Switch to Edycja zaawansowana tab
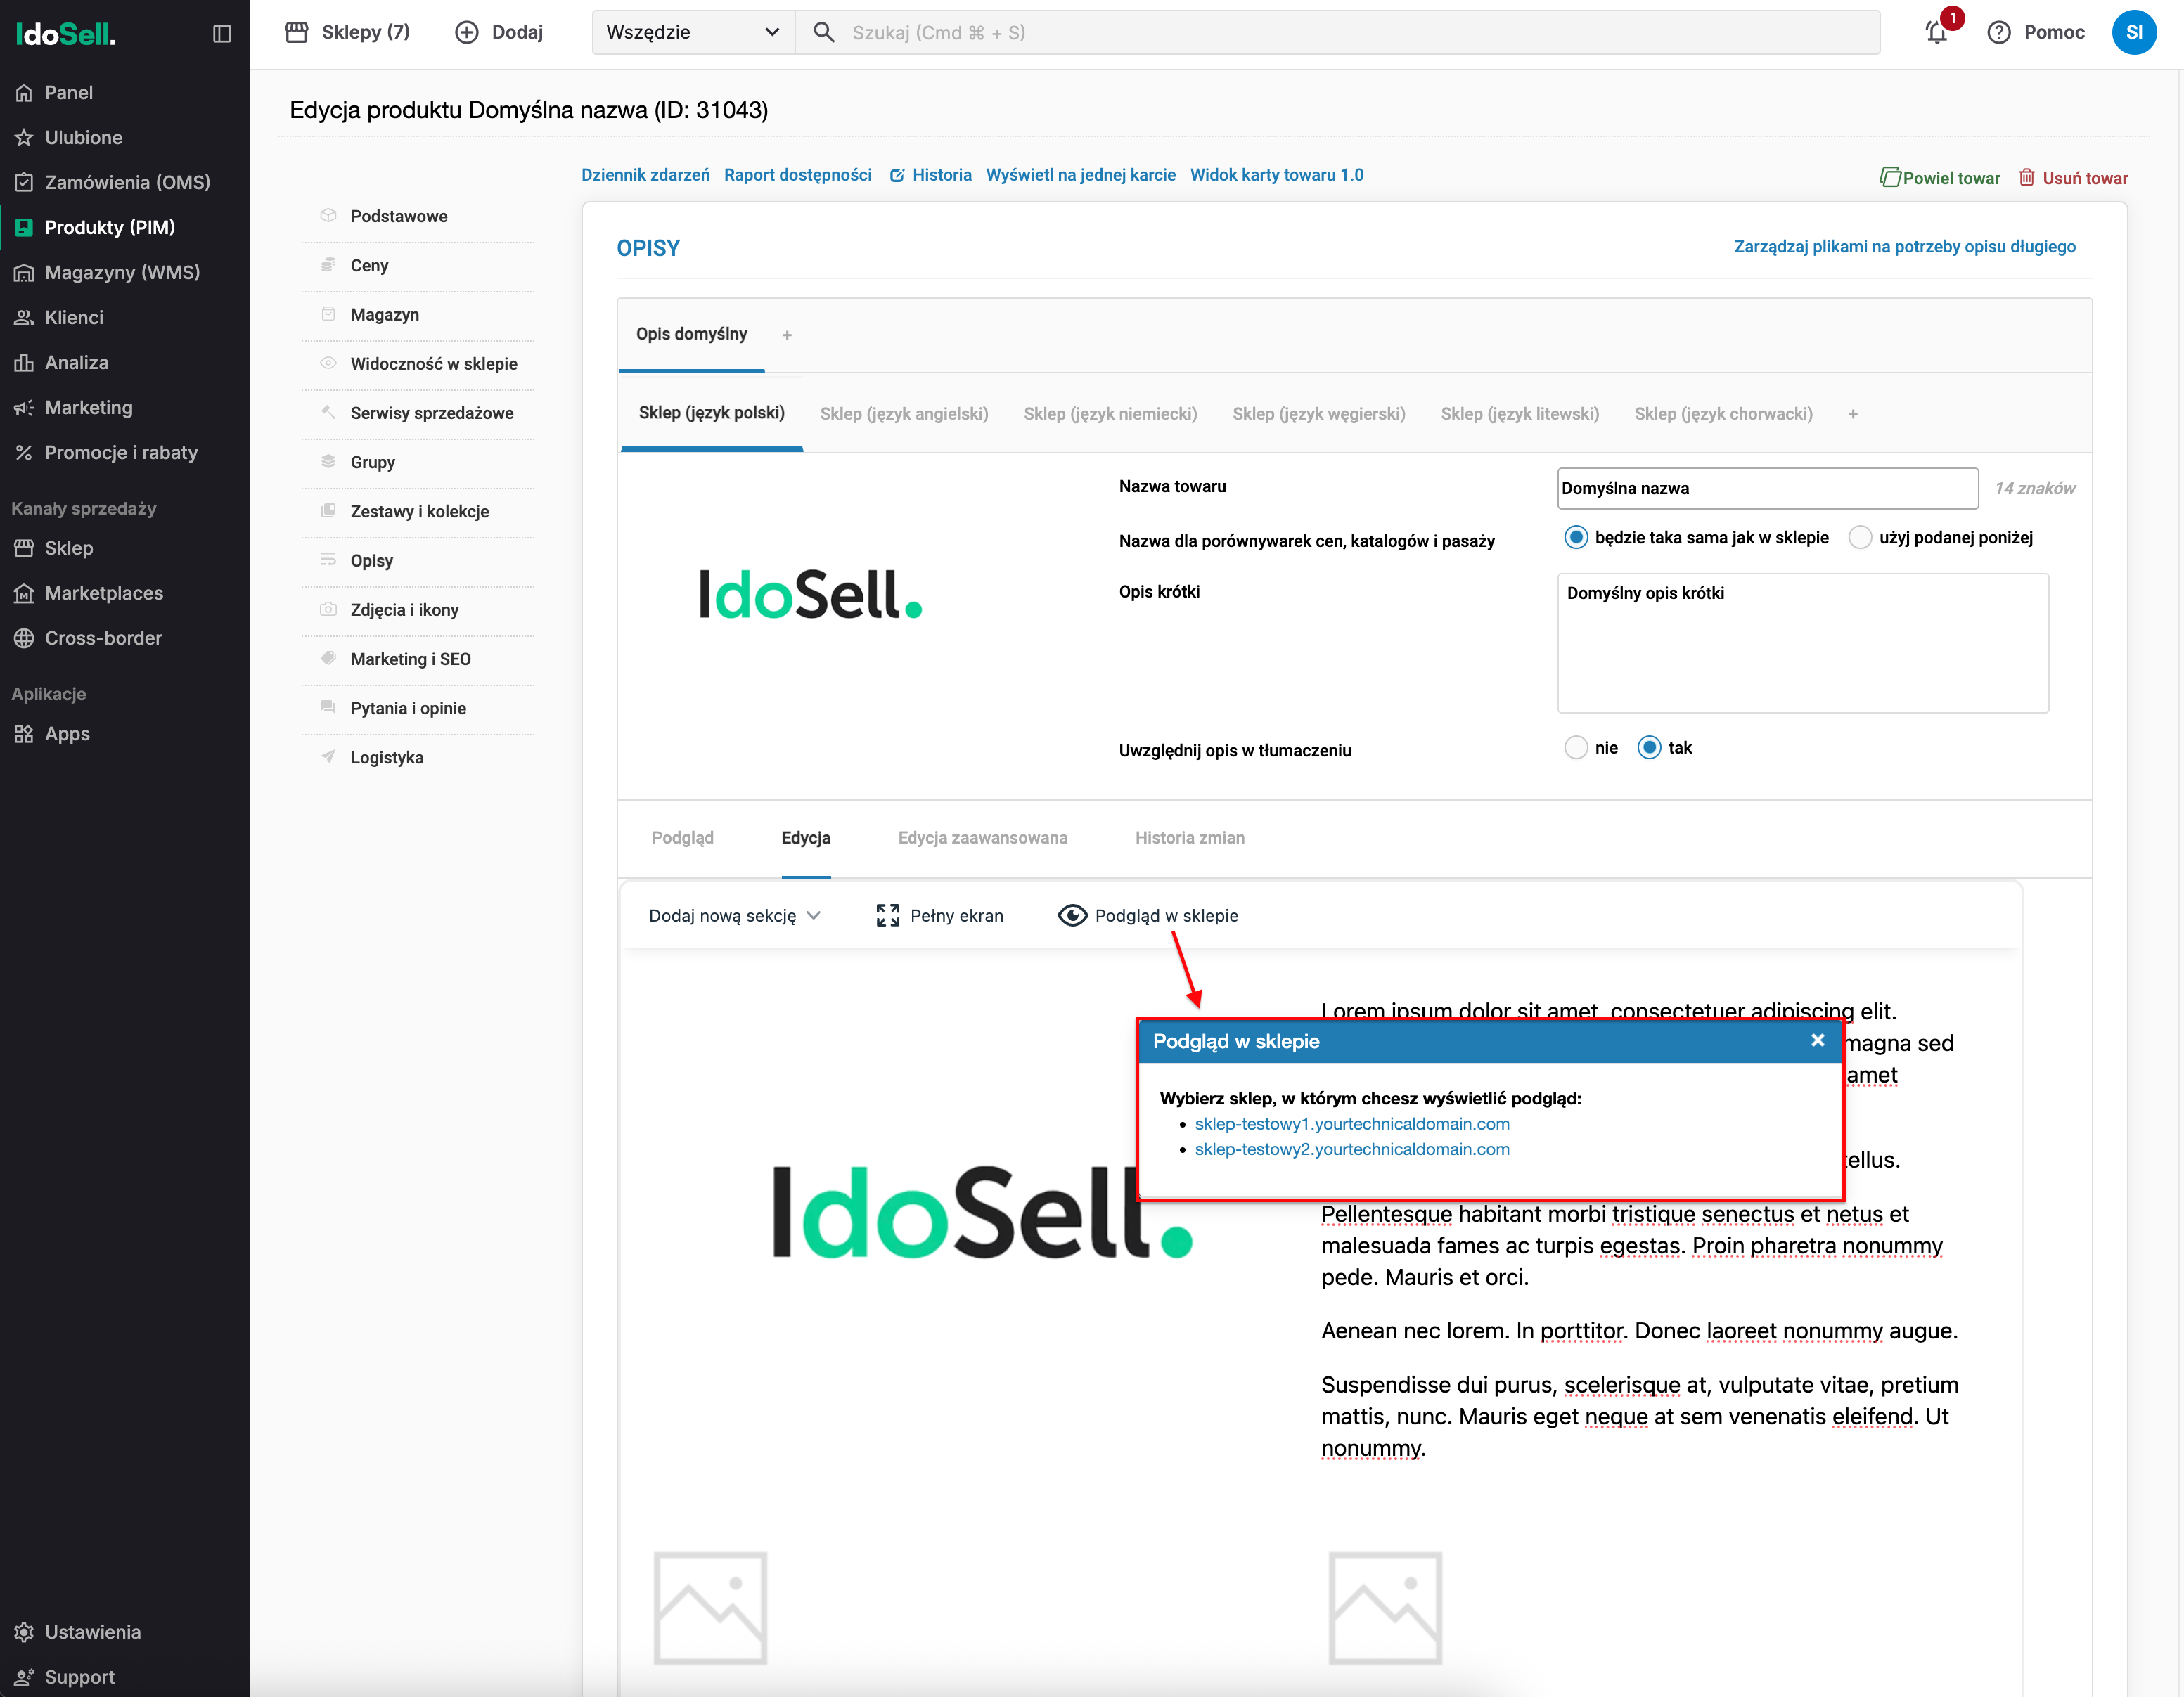2184x1697 pixels. [982, 838]
